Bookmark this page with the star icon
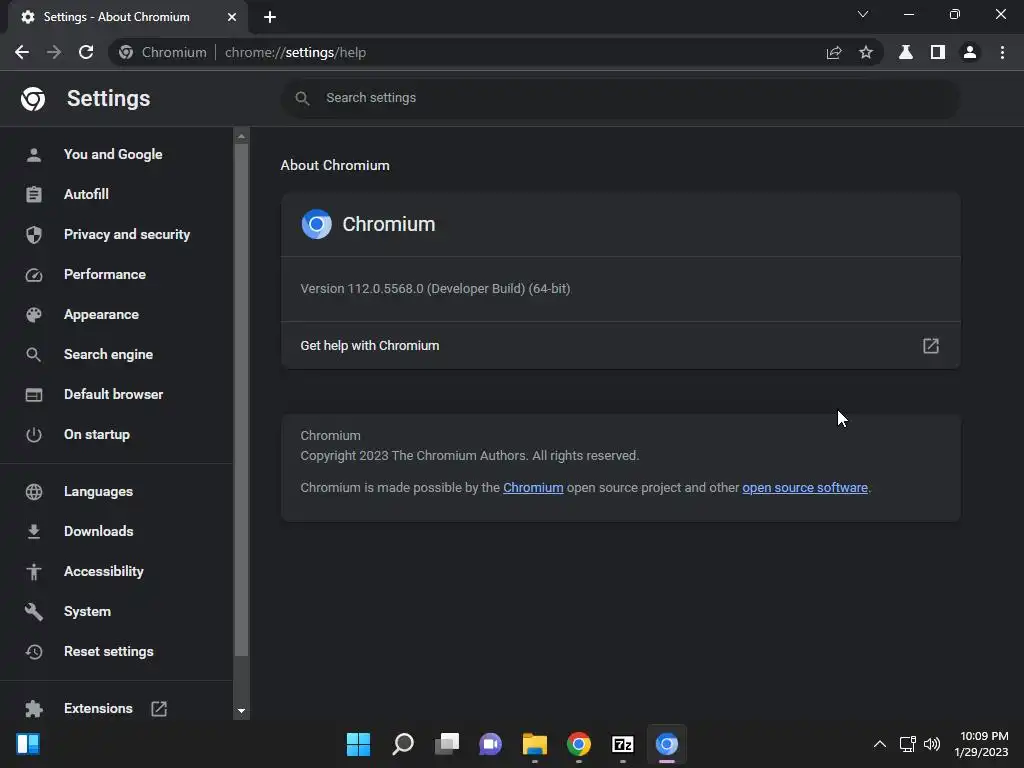Viewport: 1024px width, 768px height. 866,52
